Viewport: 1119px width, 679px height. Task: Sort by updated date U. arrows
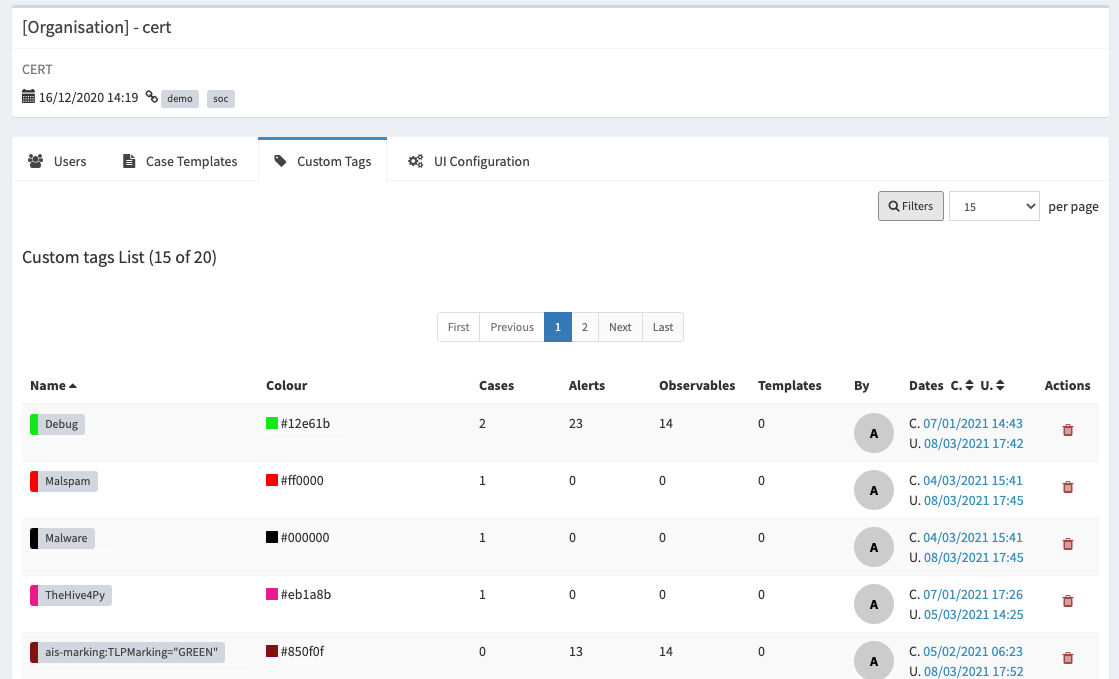pyautogui.click(x=1000, y=386)
